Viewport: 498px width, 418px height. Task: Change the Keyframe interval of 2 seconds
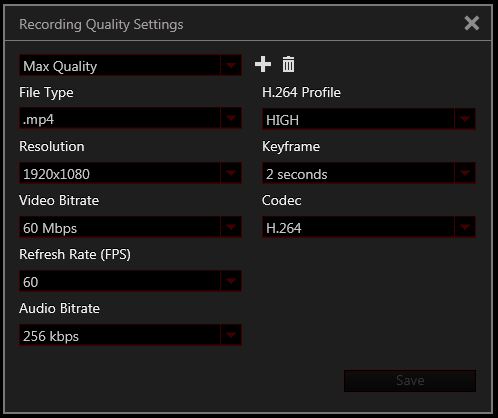[369, 173]
